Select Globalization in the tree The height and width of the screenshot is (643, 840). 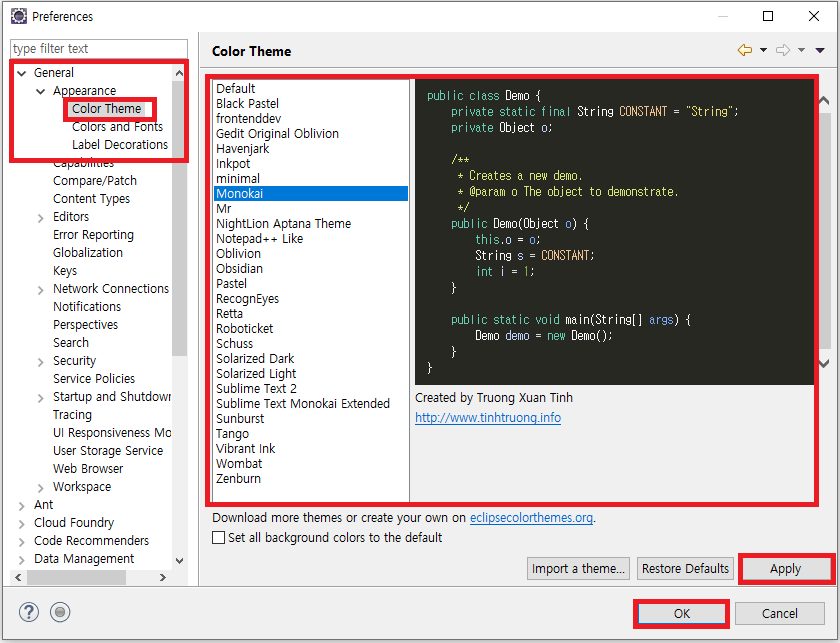point(88,252)
